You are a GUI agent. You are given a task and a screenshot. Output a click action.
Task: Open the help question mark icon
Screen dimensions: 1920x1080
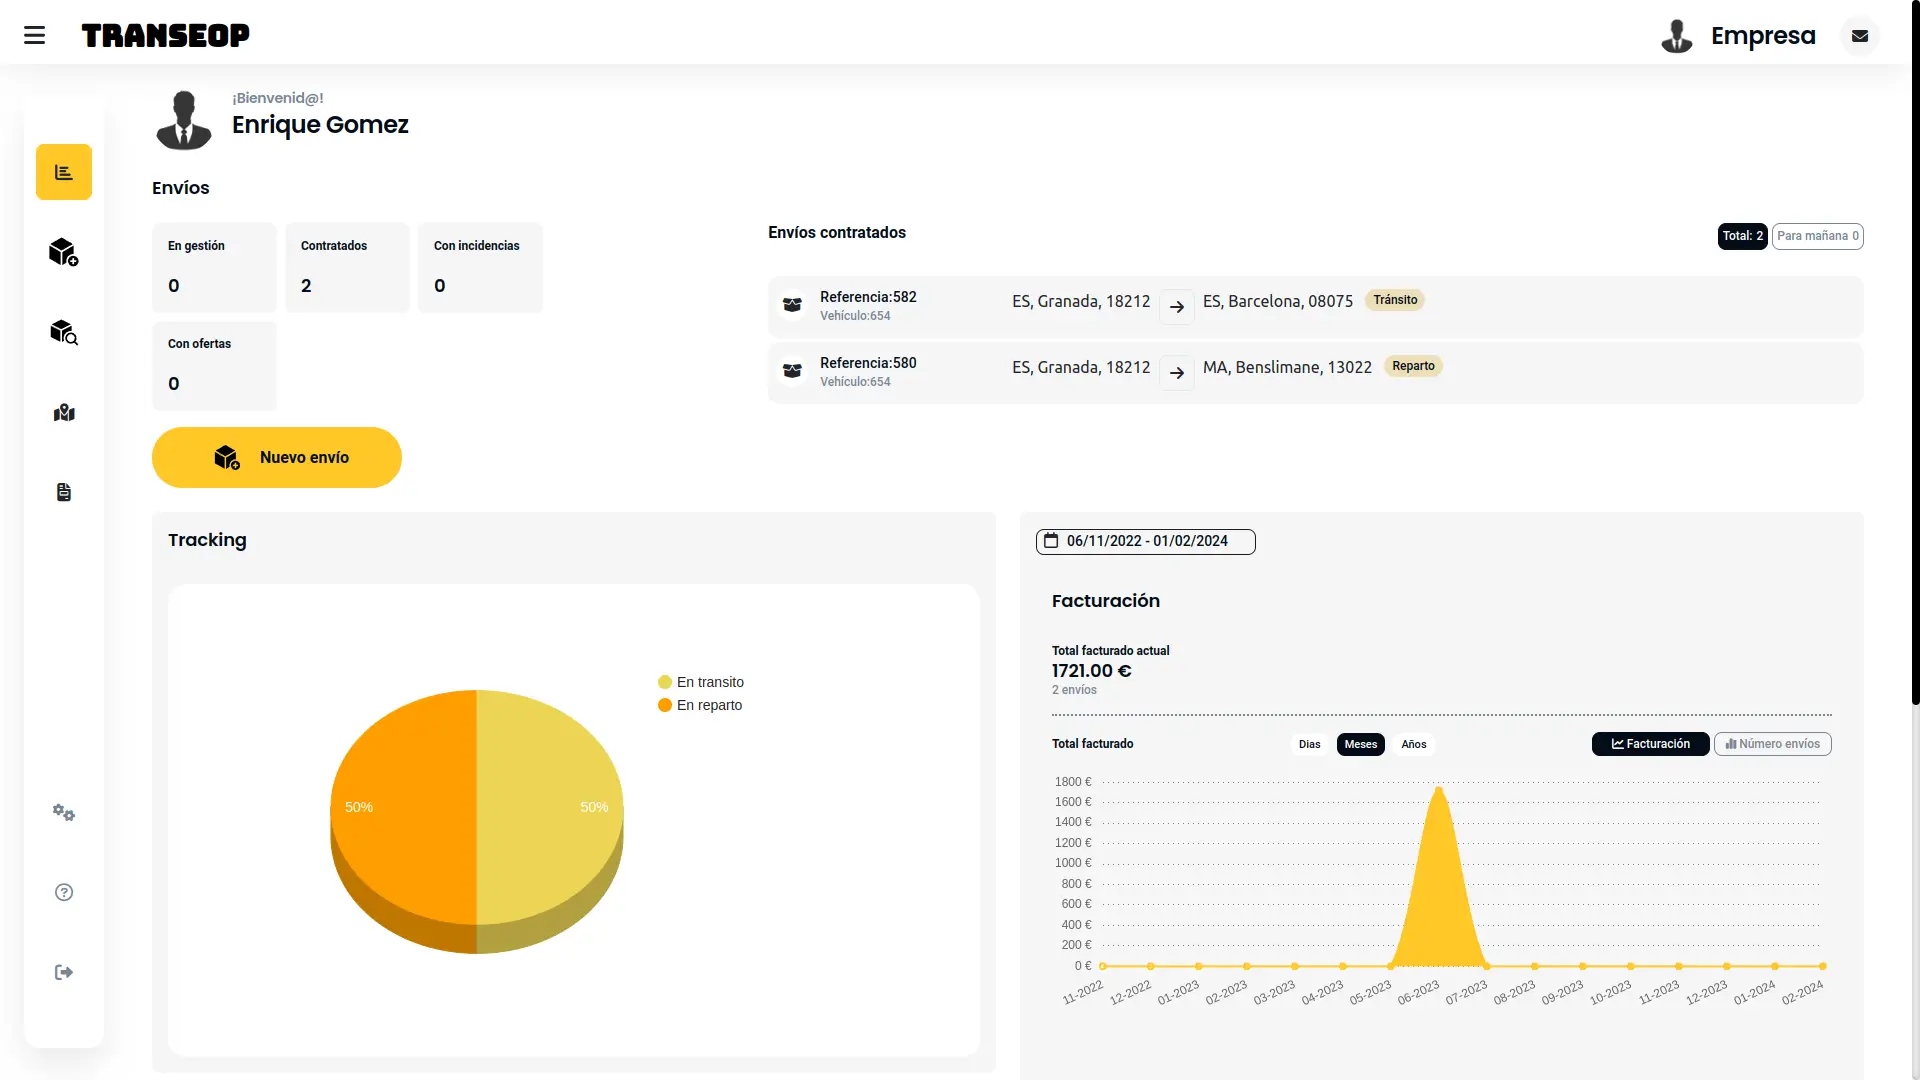(x=64, y=892)
